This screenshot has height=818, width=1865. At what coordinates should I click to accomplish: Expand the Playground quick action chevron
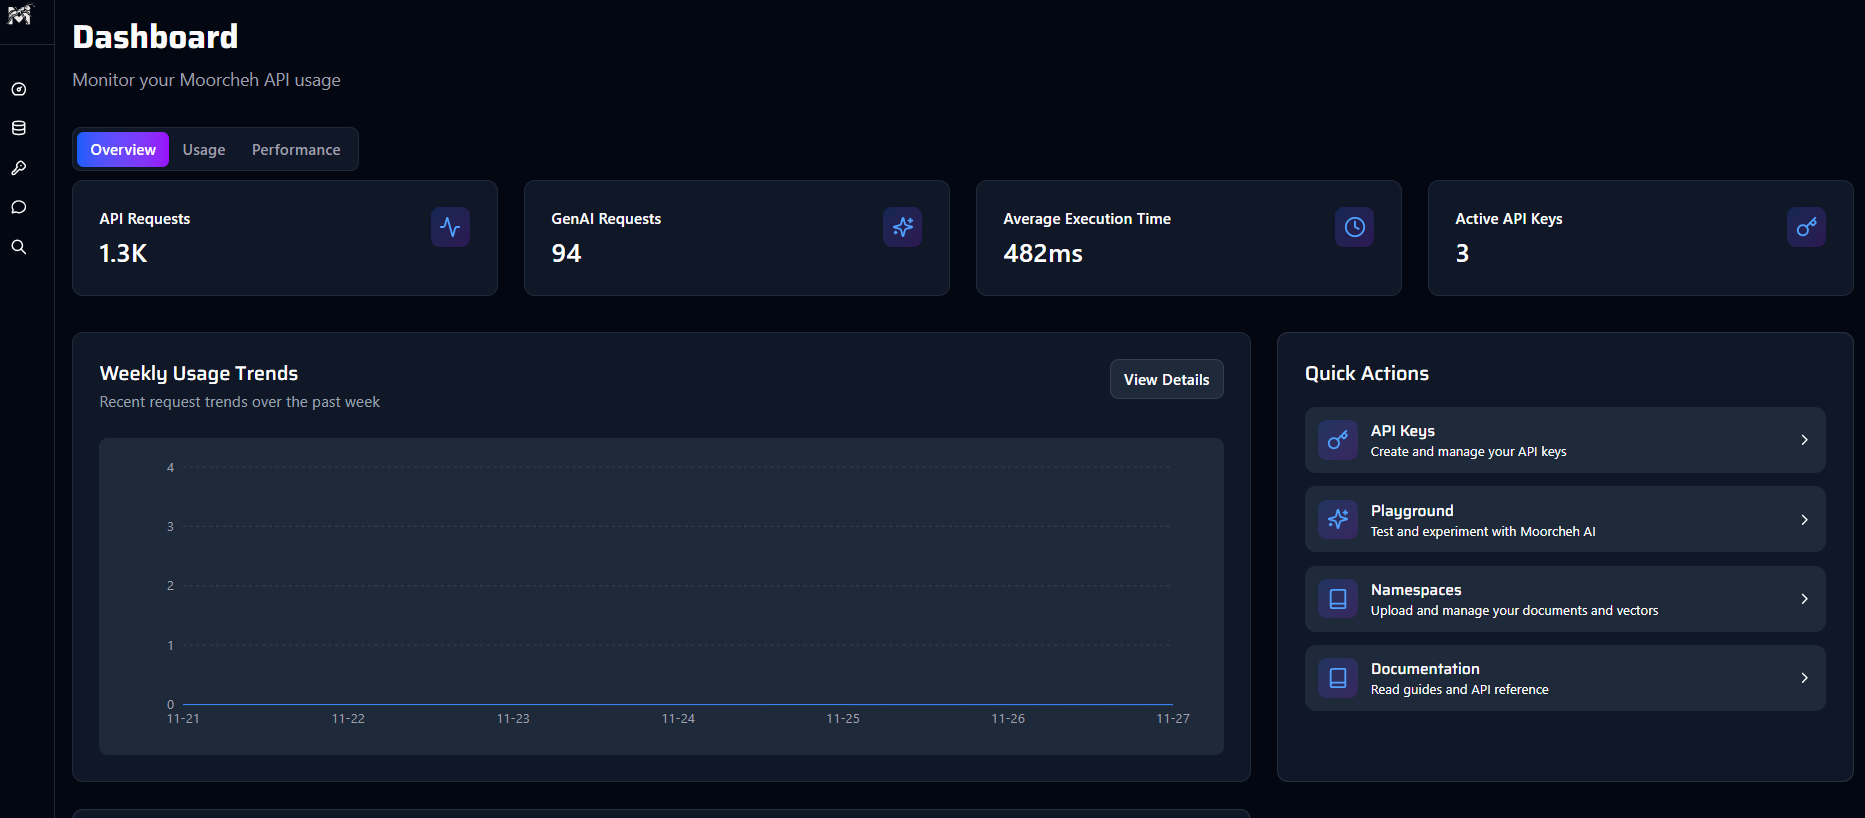[x=1804, y=520]
